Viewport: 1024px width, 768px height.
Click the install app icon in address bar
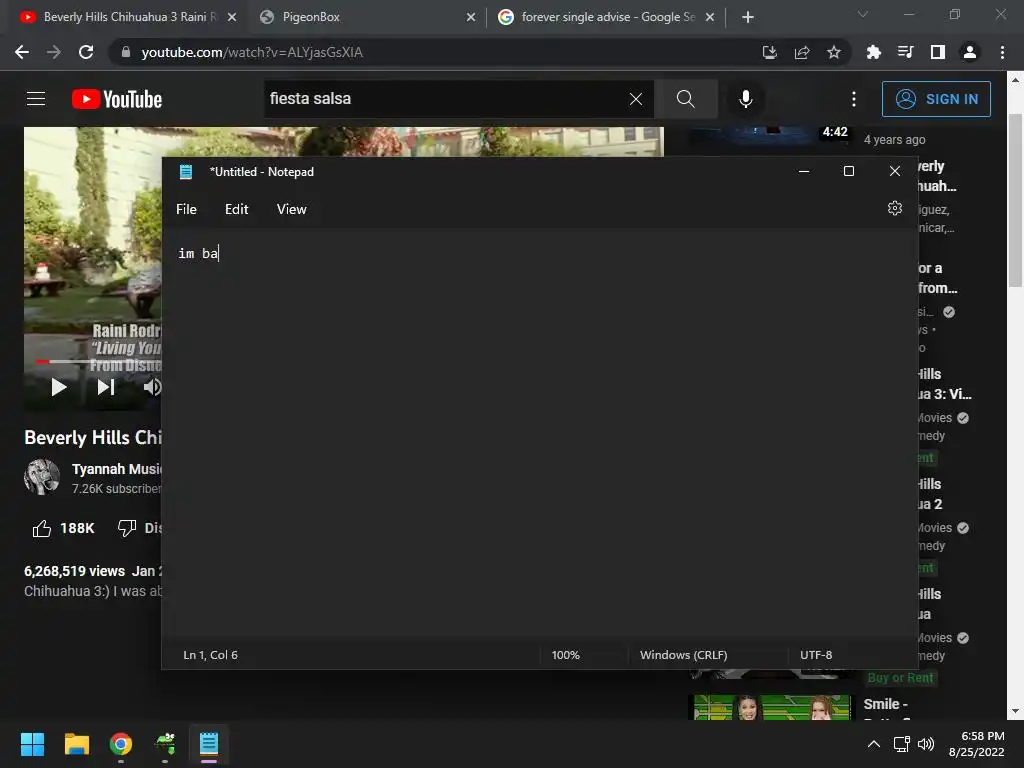(769, 52)
